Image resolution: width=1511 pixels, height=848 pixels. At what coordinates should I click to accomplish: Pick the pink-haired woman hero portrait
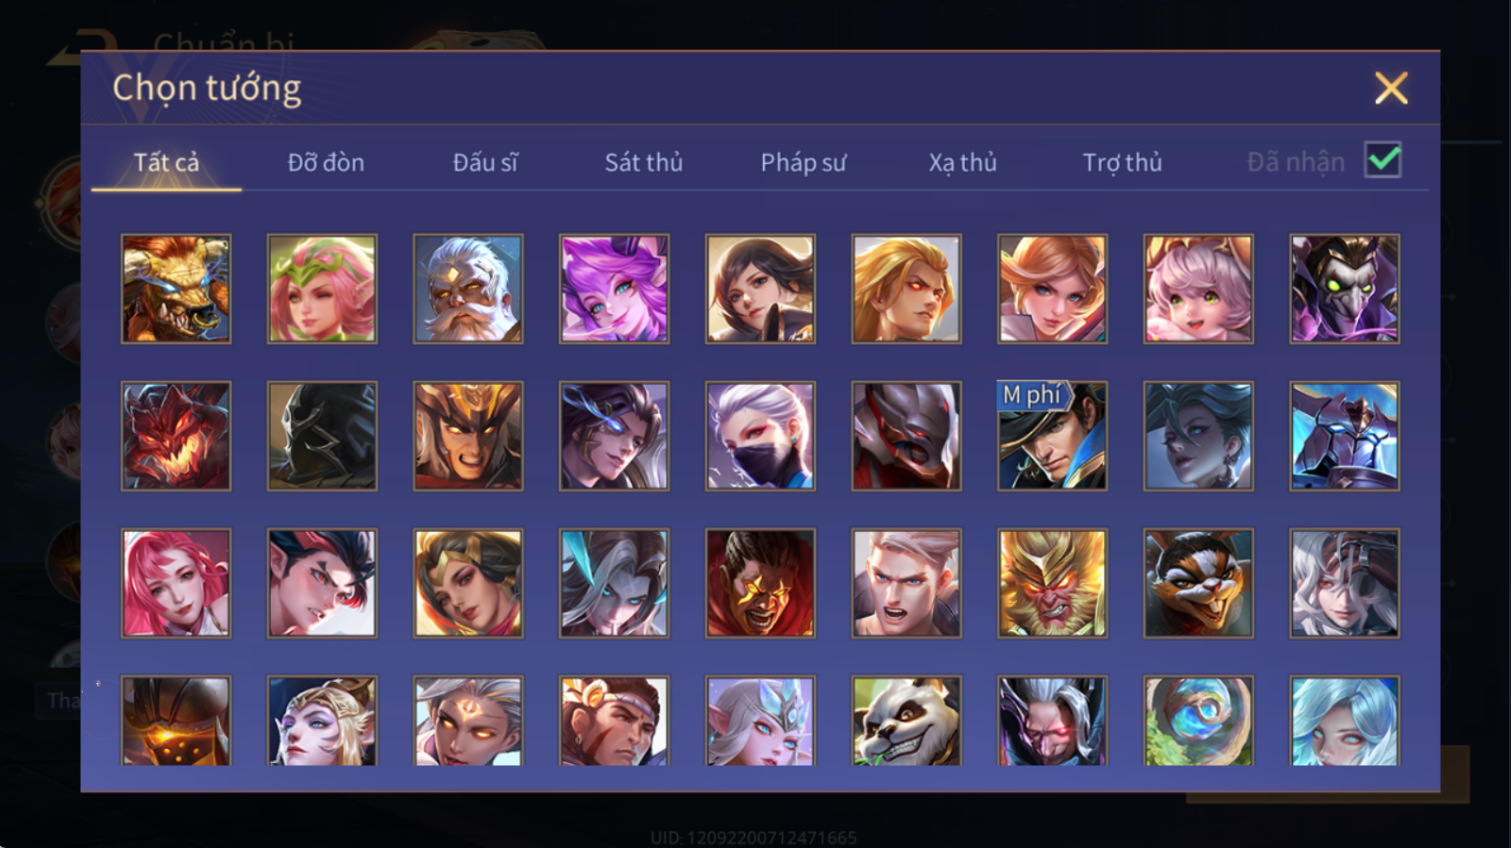pyautogui.click(x=176, y=583)
